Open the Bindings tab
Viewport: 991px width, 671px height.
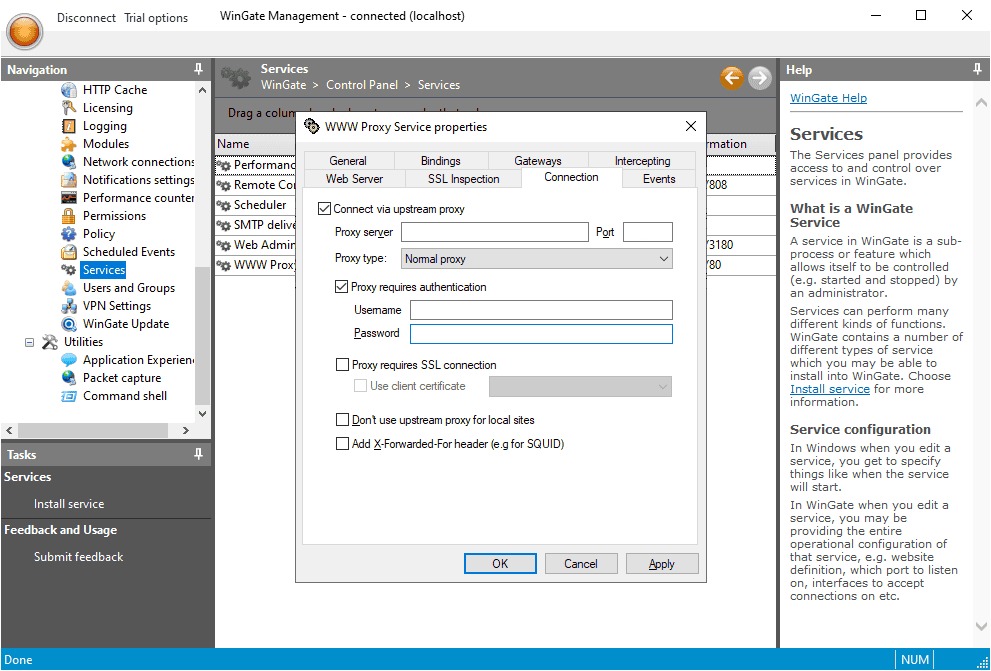(440, 161)
